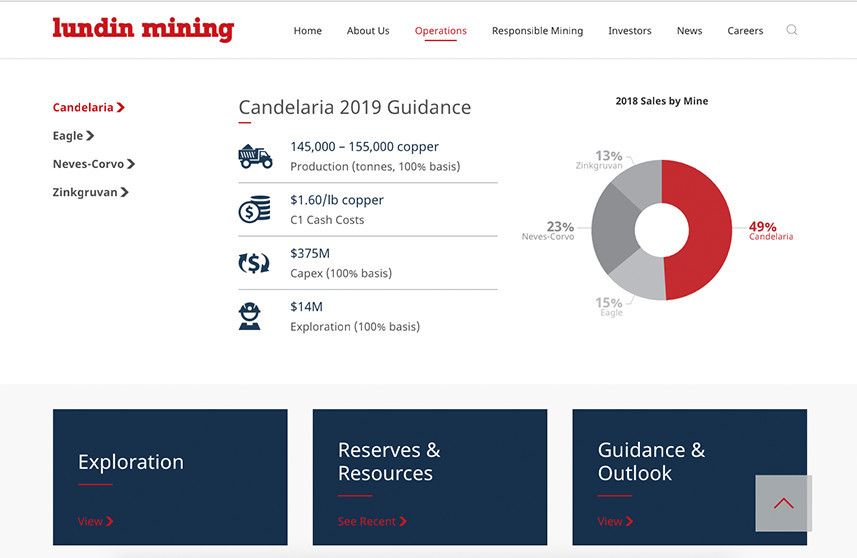The height and width of the screenshot is (558, 857).
Task: Click the 13% Zinkgruvan chart label
Action: point(599,160)
